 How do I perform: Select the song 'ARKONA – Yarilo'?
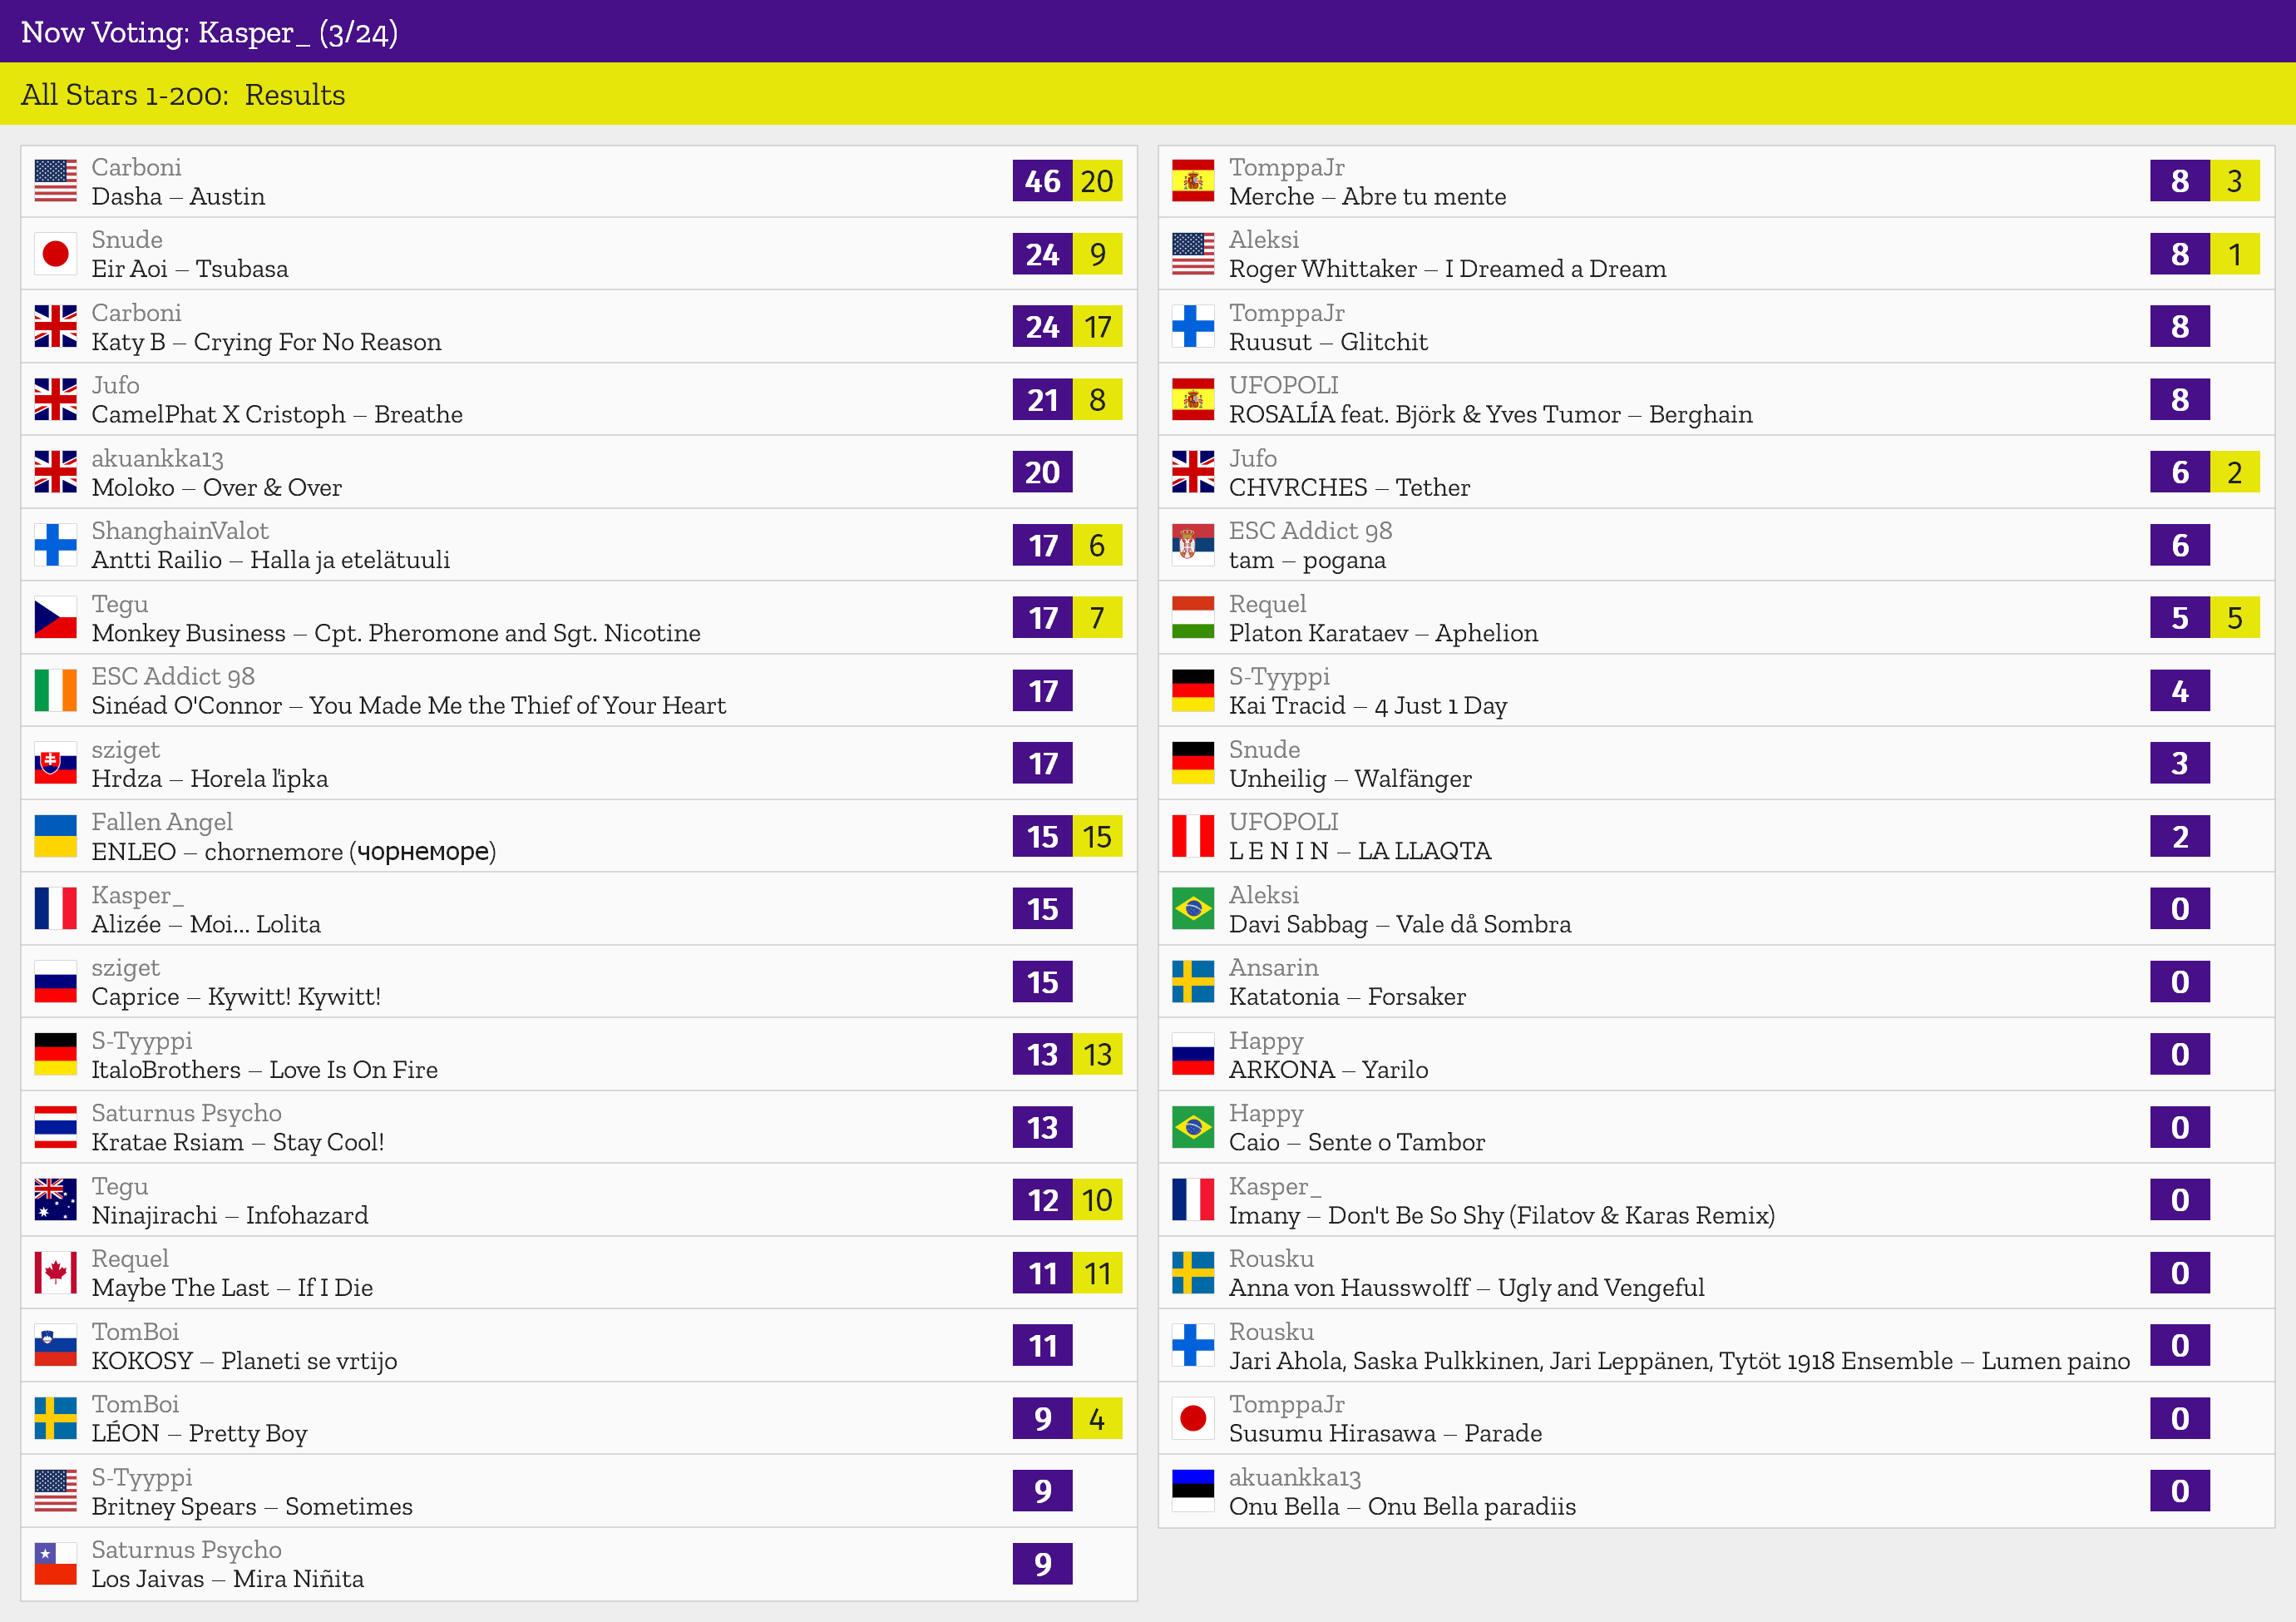tap(1328, 1069)
